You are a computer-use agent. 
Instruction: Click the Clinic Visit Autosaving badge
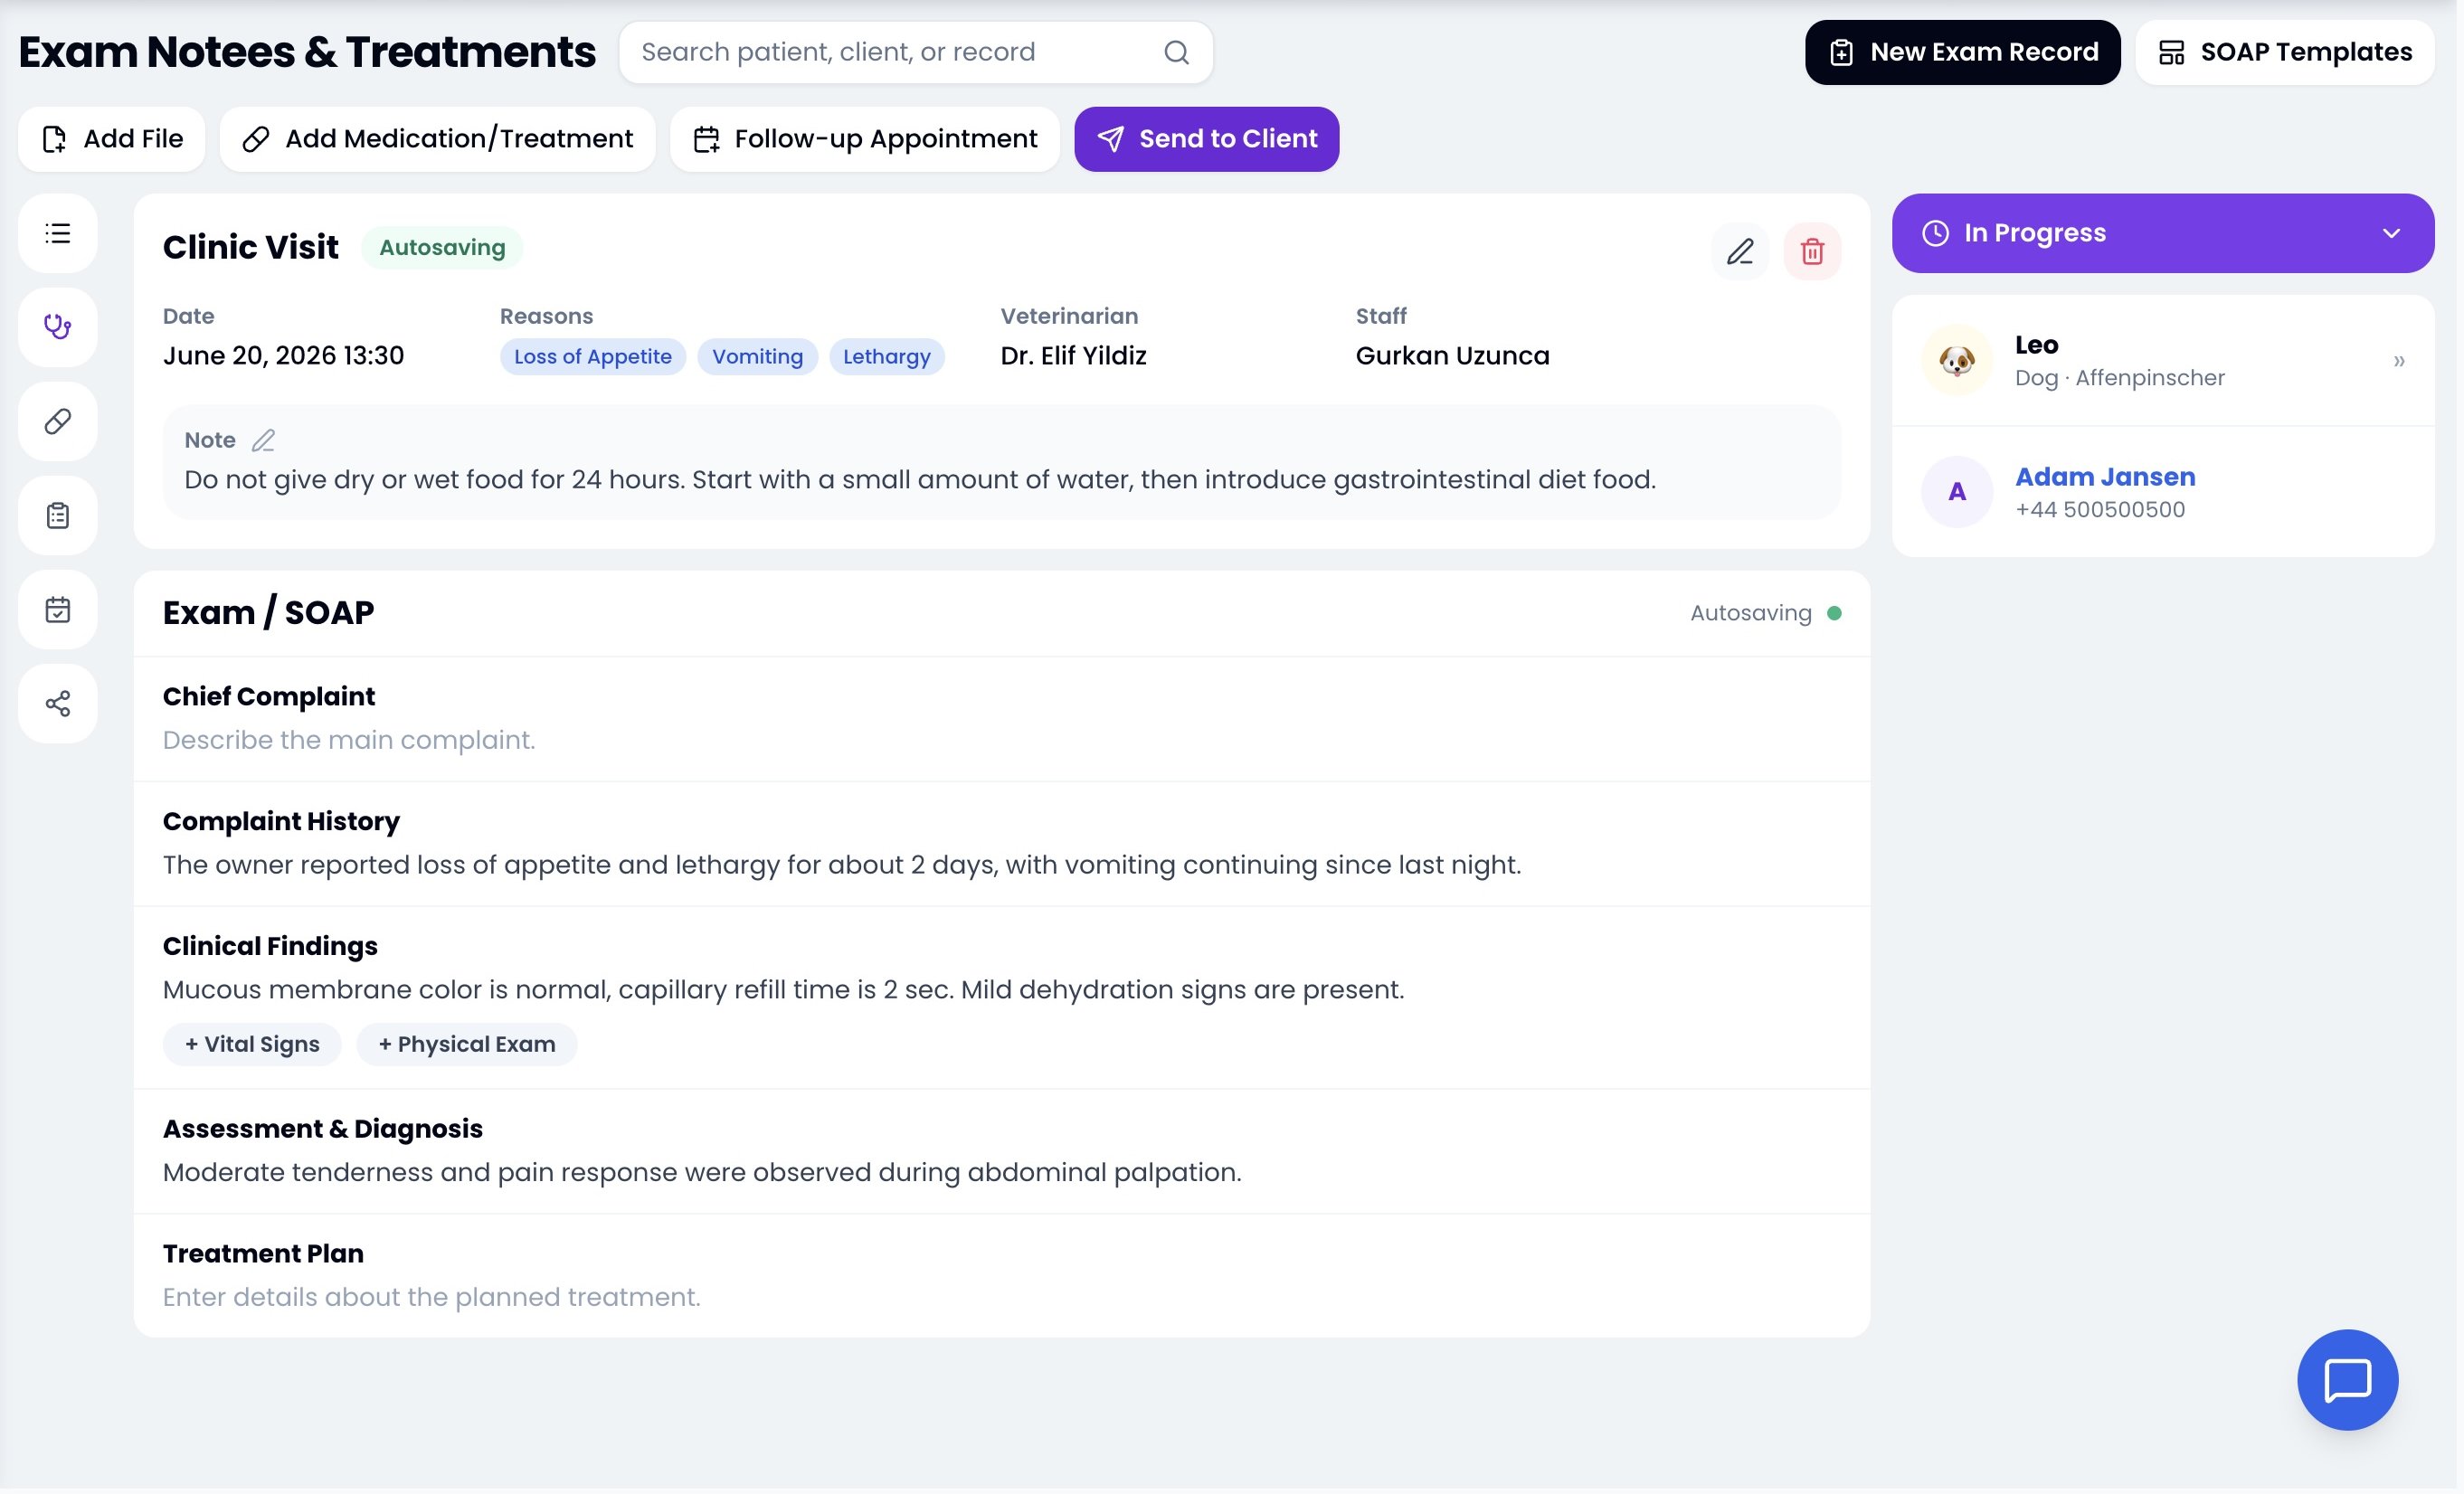[443, 248]
